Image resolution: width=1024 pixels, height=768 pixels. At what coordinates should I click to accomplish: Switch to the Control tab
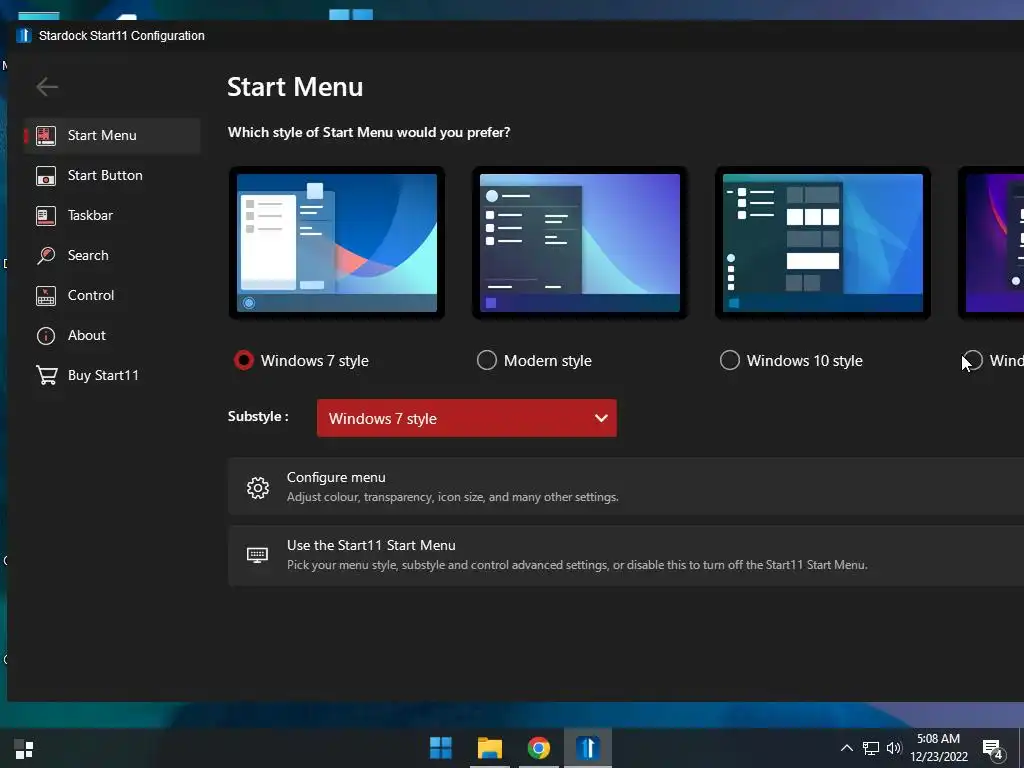(x=112, y=296)
